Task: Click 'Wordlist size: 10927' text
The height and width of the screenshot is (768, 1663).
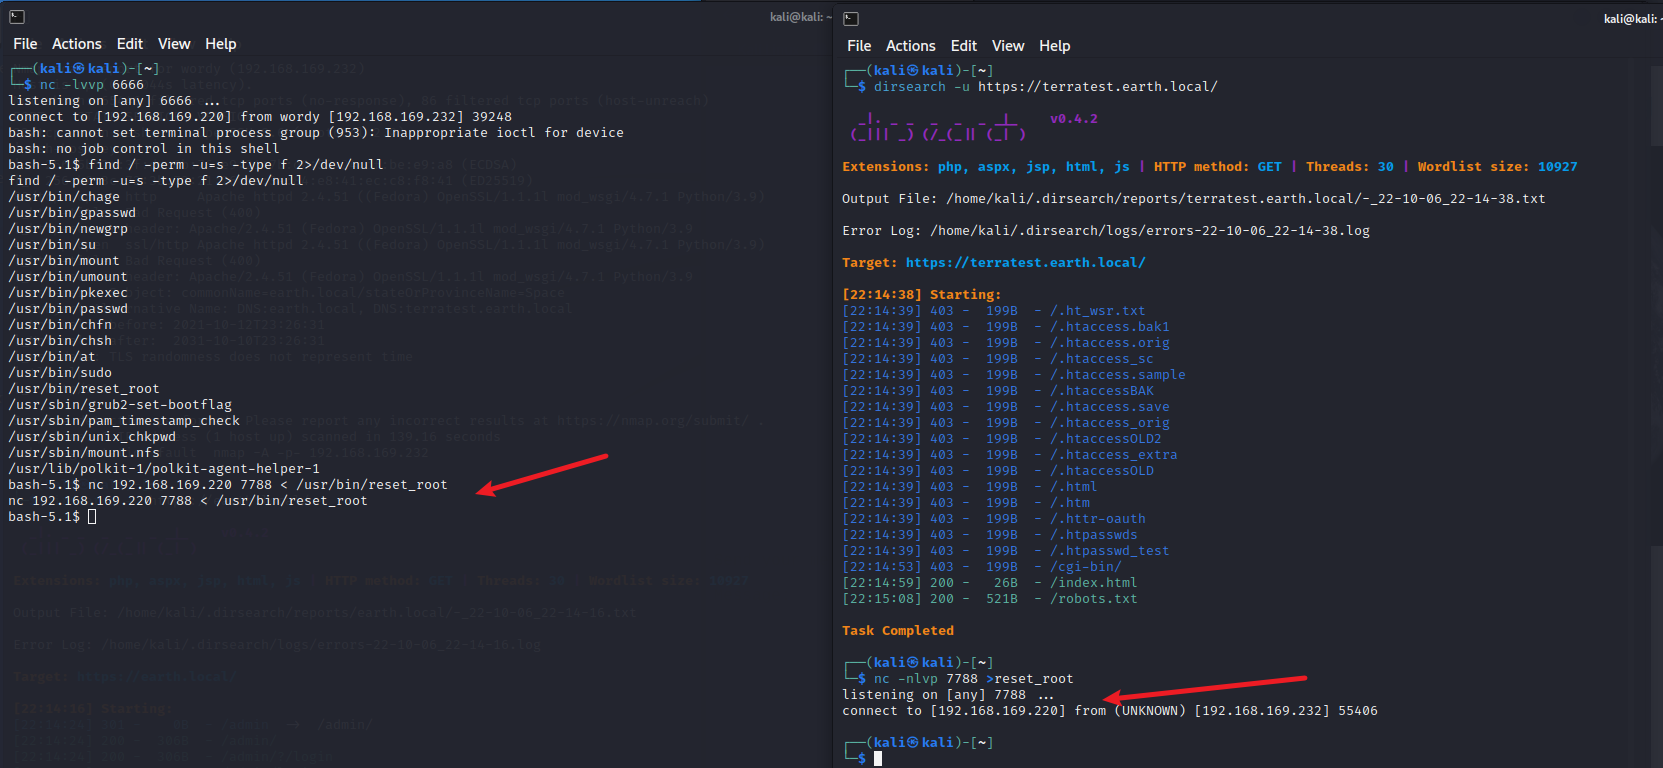Action: 1498,167
